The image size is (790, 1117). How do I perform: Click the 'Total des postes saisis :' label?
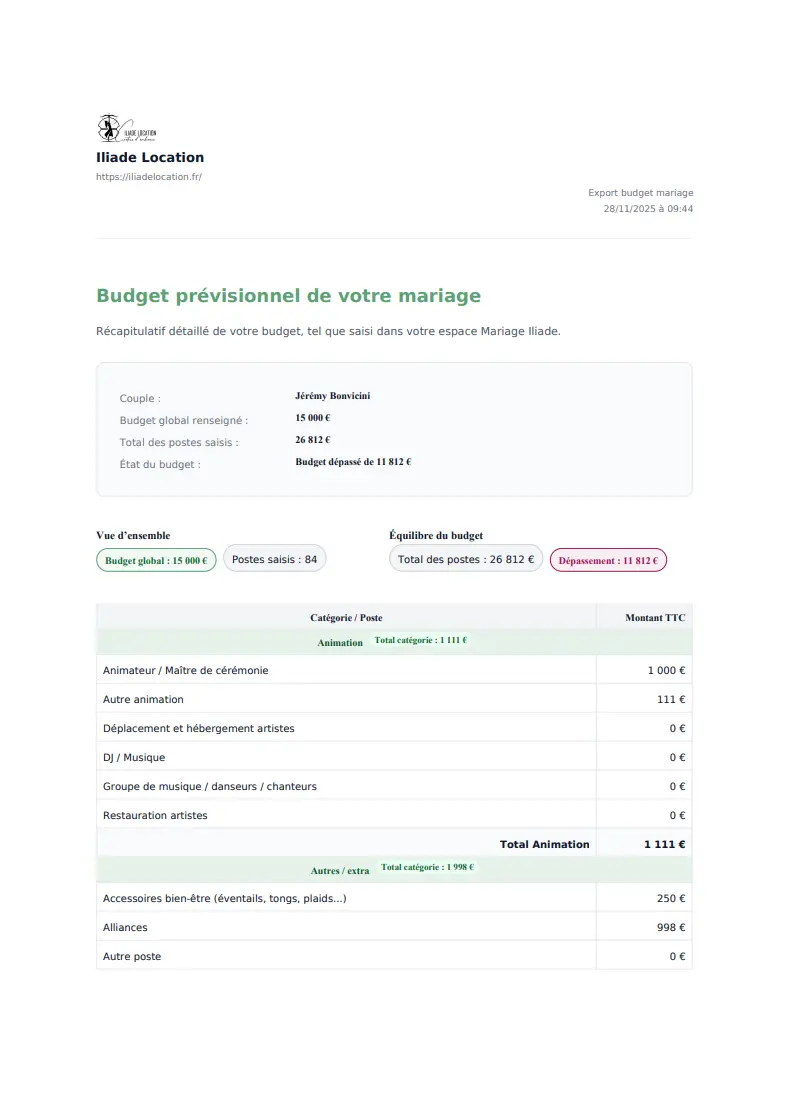click(179, 442)
